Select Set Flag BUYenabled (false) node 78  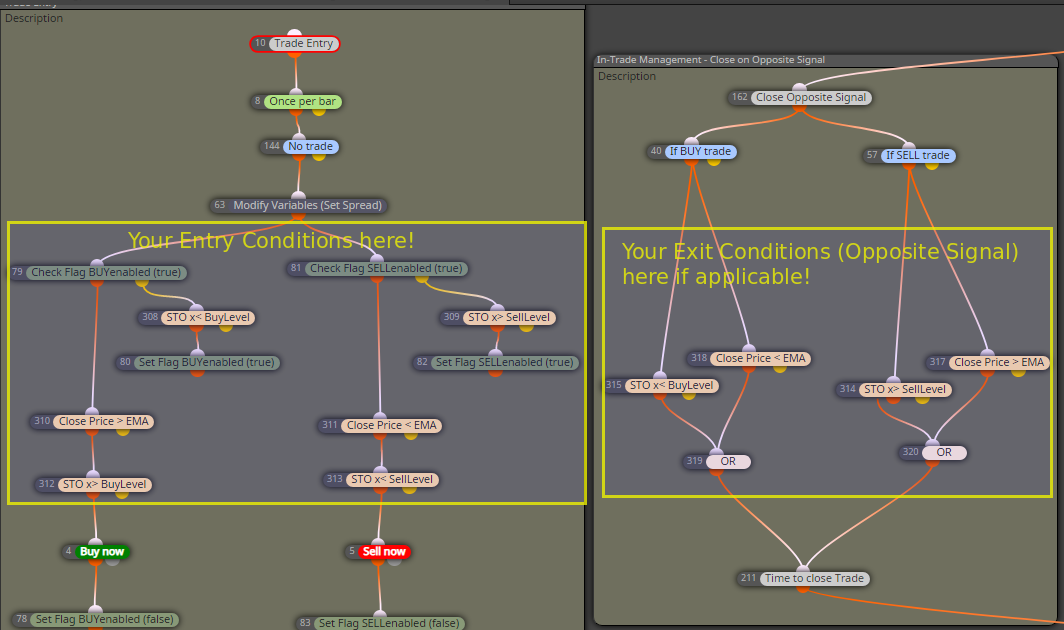pos(96,619)
